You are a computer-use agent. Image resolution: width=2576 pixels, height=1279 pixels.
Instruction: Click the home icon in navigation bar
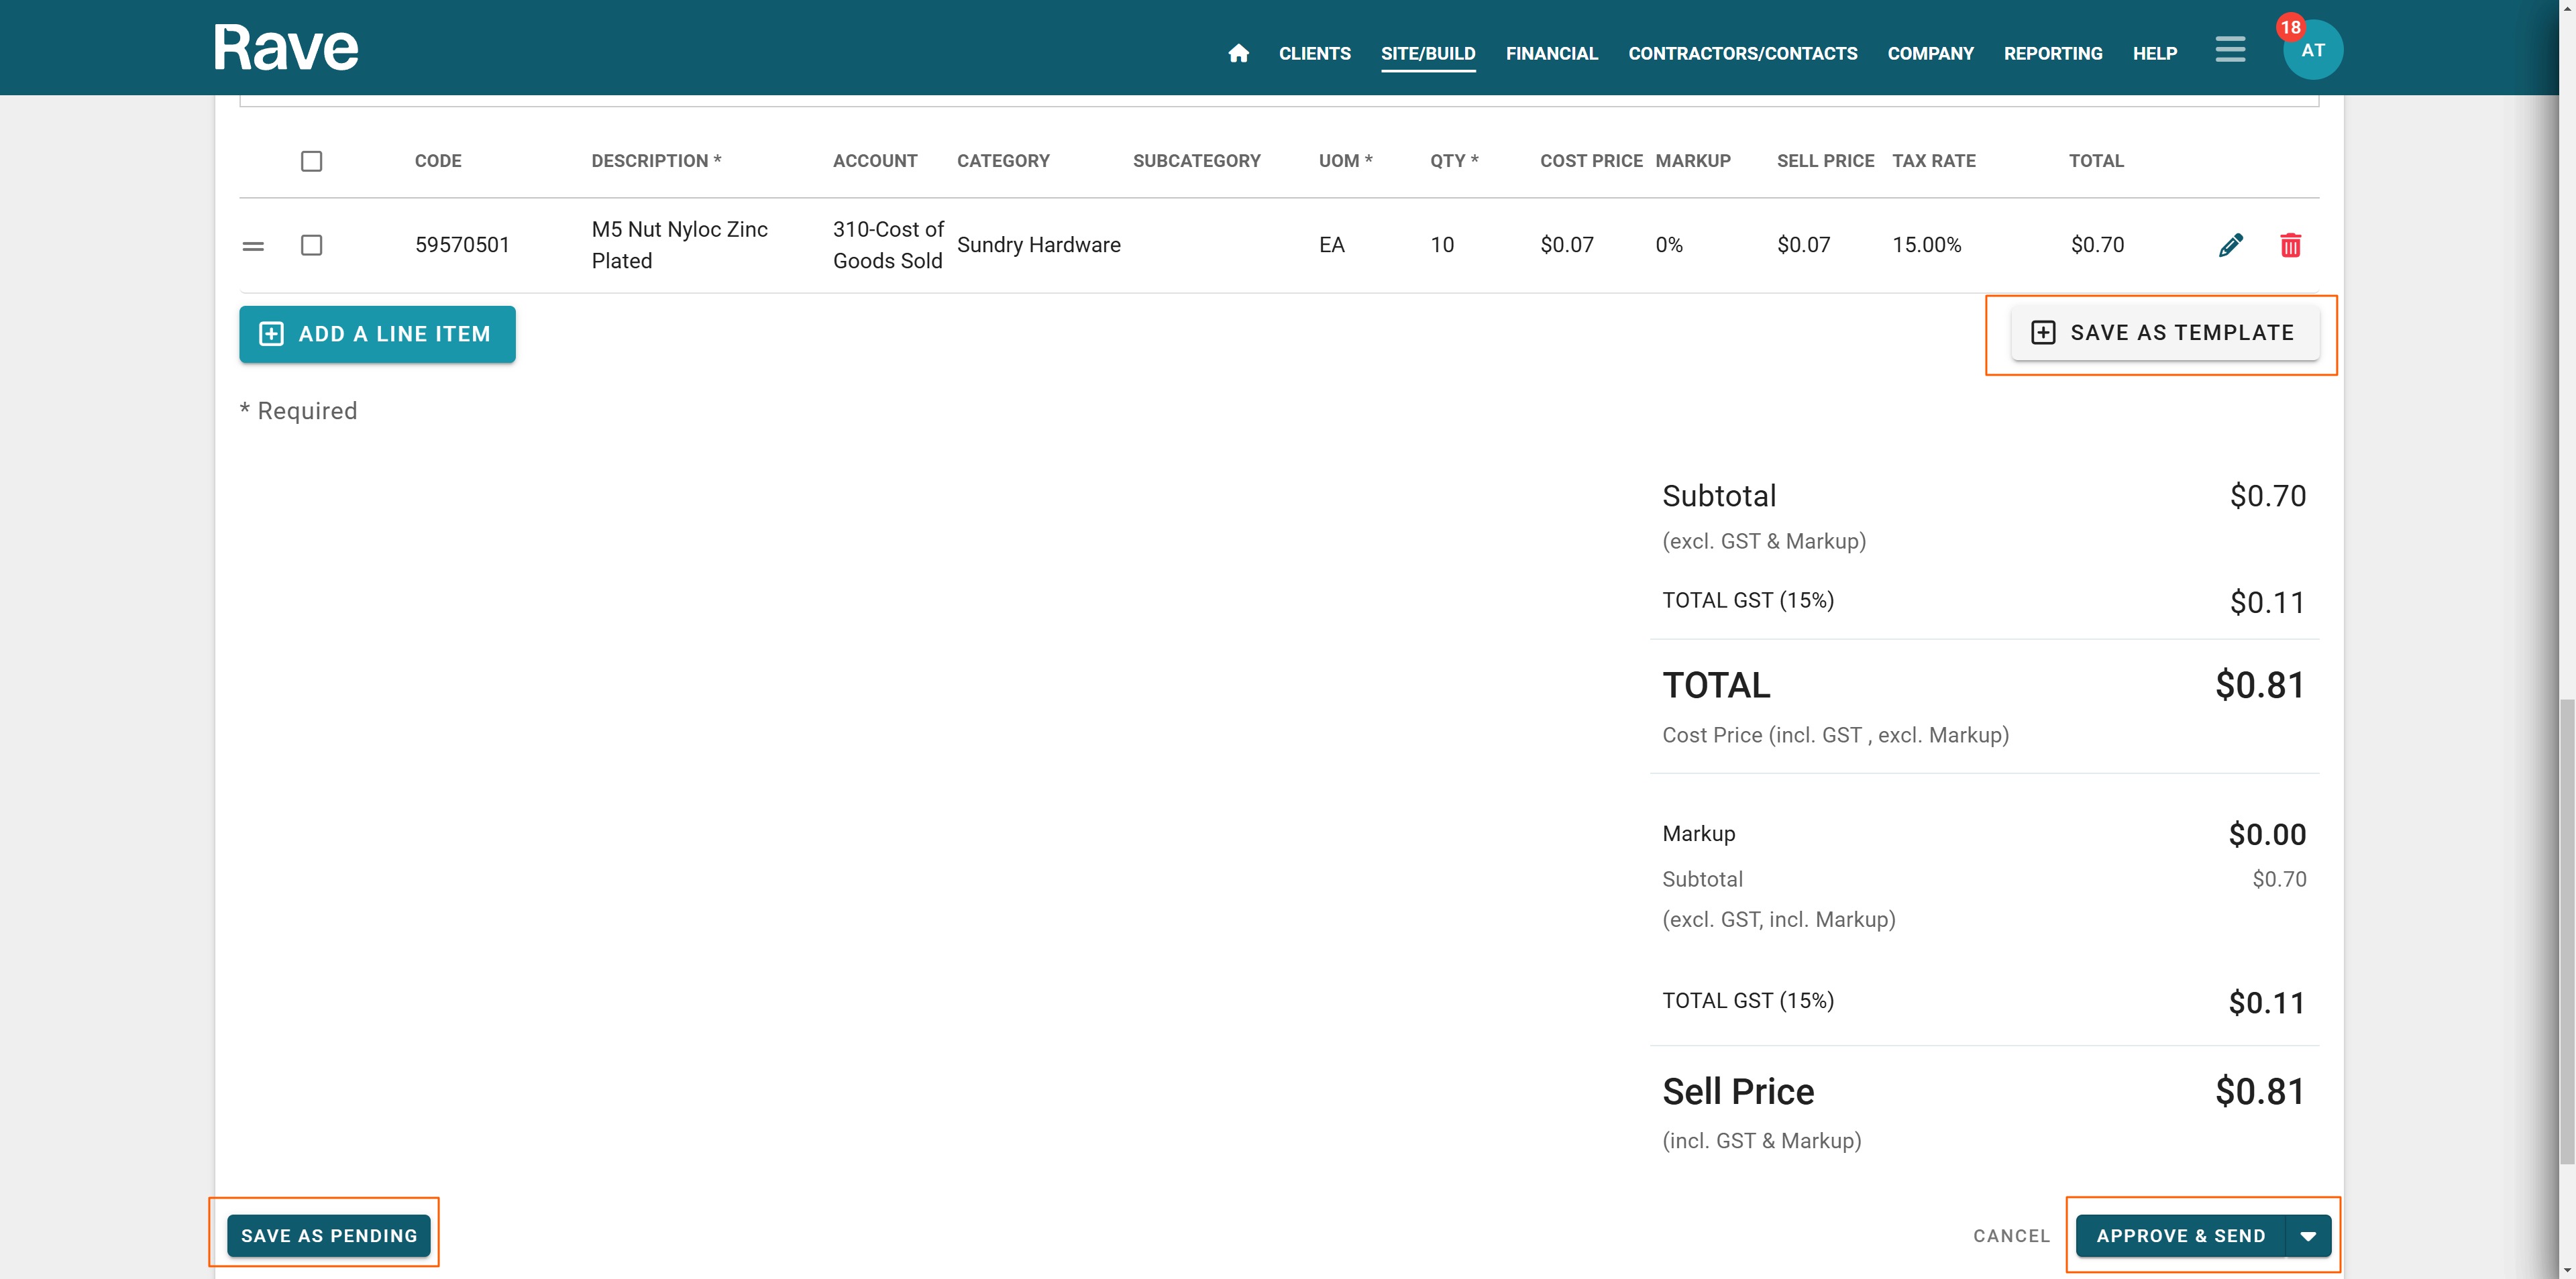point(1238,53)
